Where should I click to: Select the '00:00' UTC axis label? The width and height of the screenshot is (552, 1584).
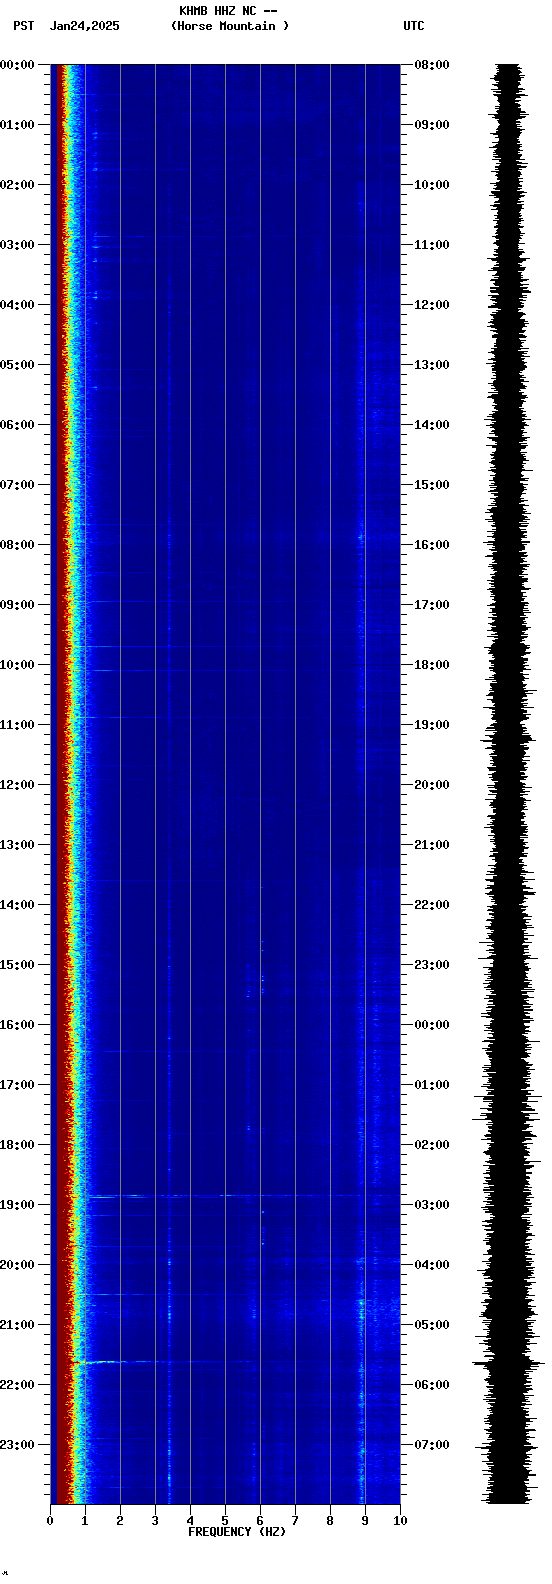[x=432, y=1025]
